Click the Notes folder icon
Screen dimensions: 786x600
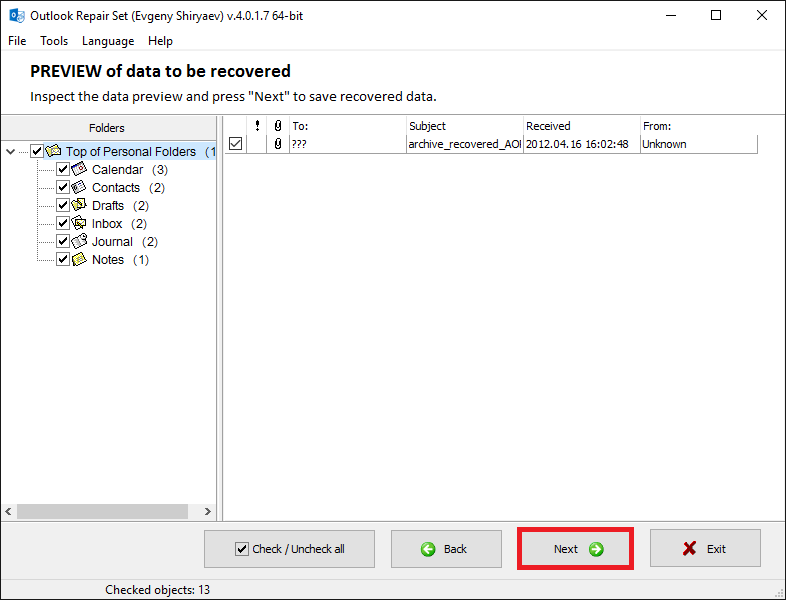point(79,259)
